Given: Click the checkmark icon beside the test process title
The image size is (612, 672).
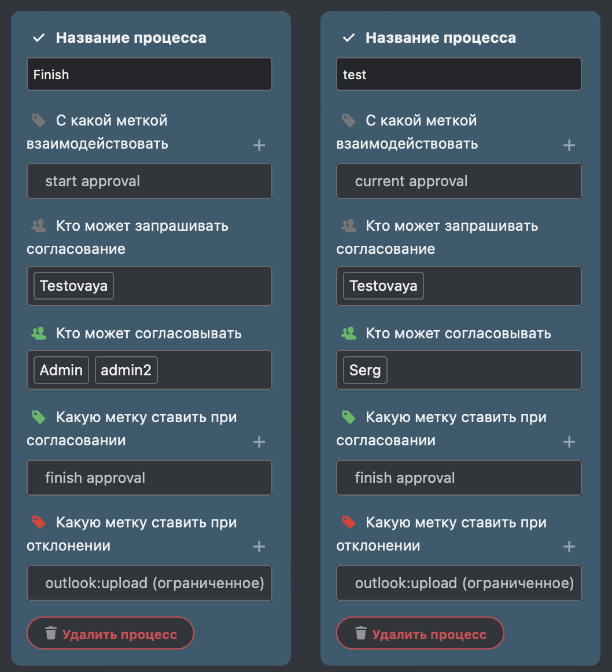Looking at the screenshot, I should point(348,38).
